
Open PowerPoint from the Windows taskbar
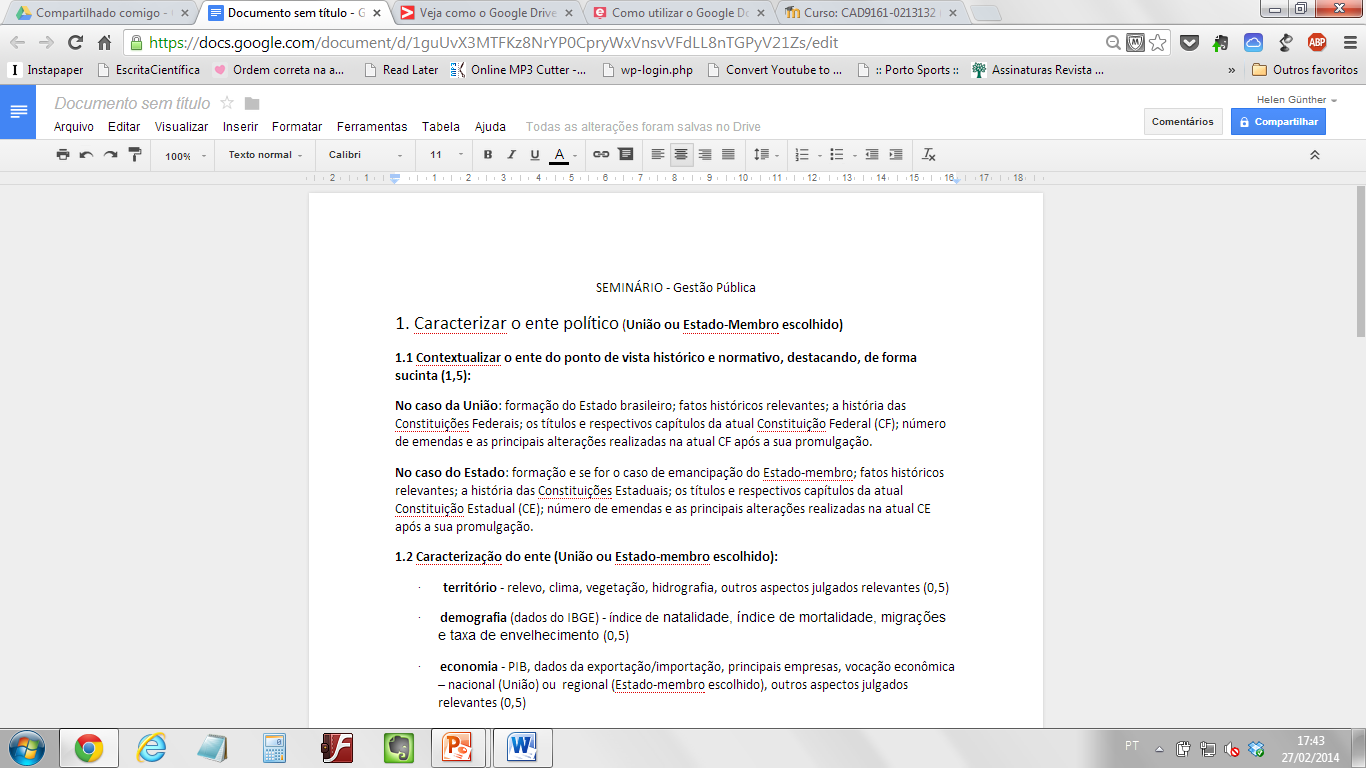459,747
